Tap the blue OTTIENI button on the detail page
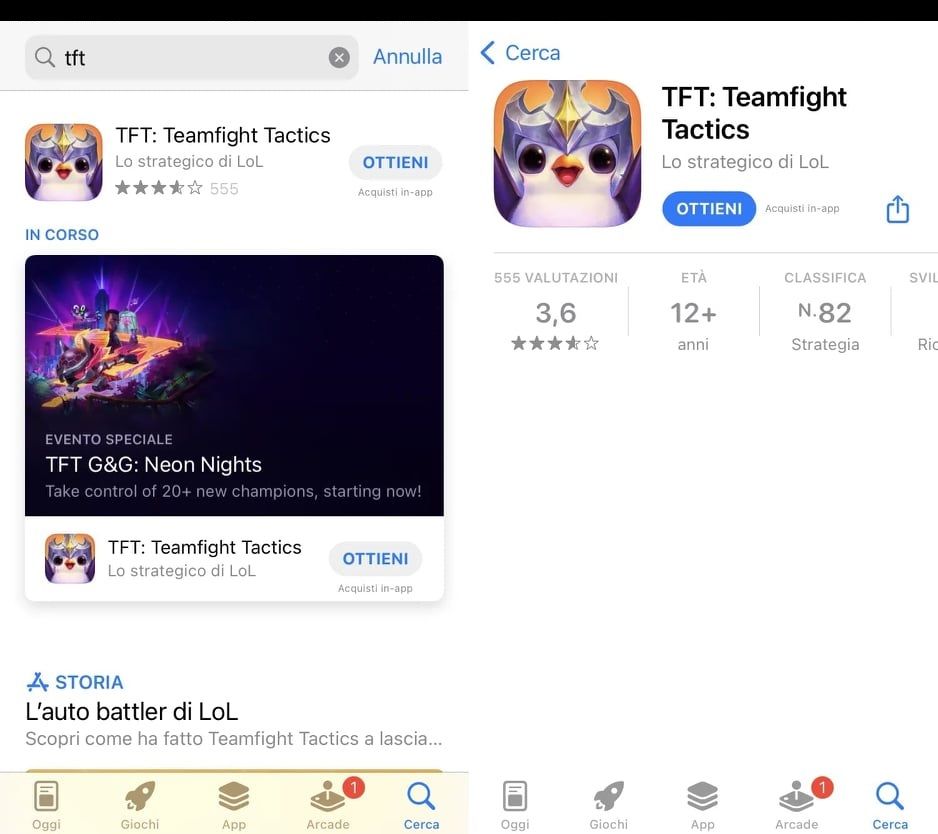 point(709,209)
